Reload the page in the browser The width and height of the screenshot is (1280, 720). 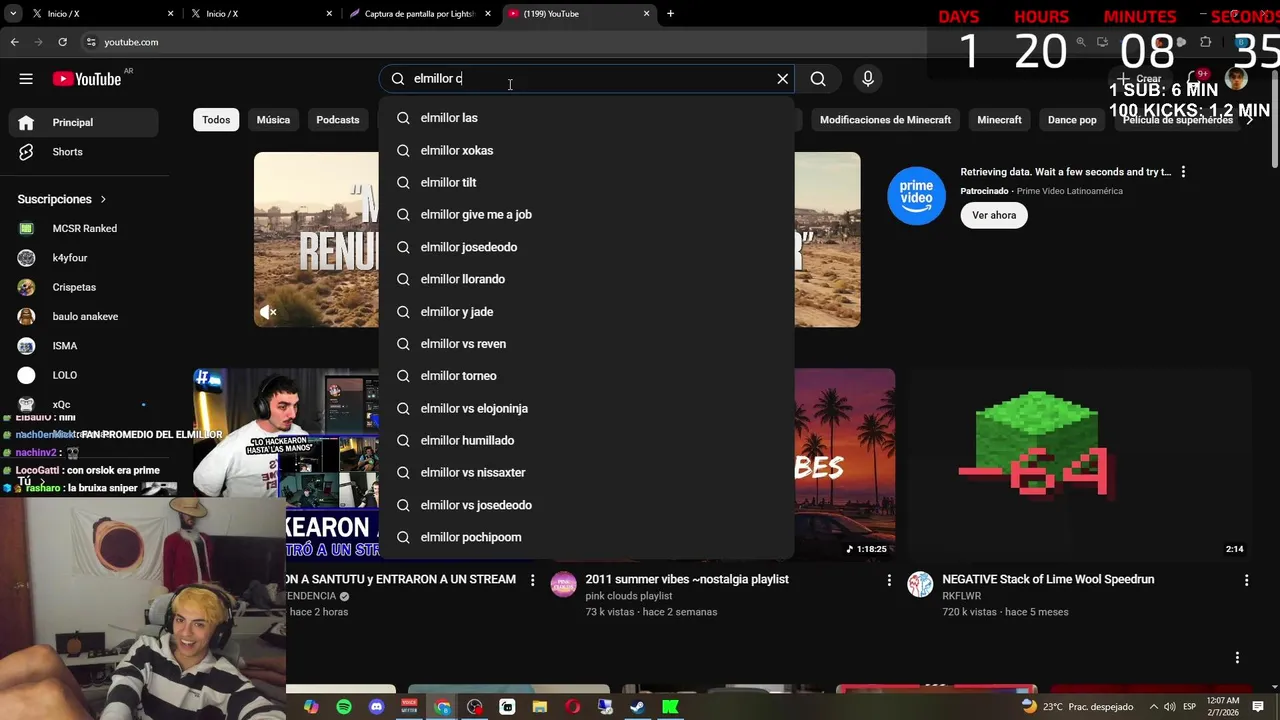coord(62,42)
